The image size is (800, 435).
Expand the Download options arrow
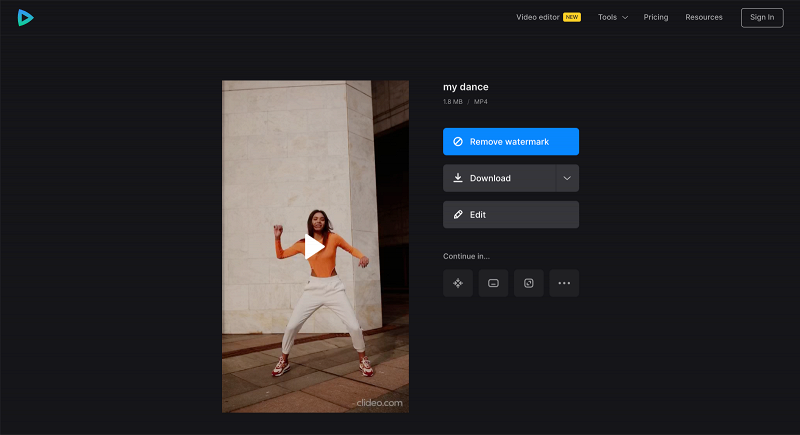(567, 178)
